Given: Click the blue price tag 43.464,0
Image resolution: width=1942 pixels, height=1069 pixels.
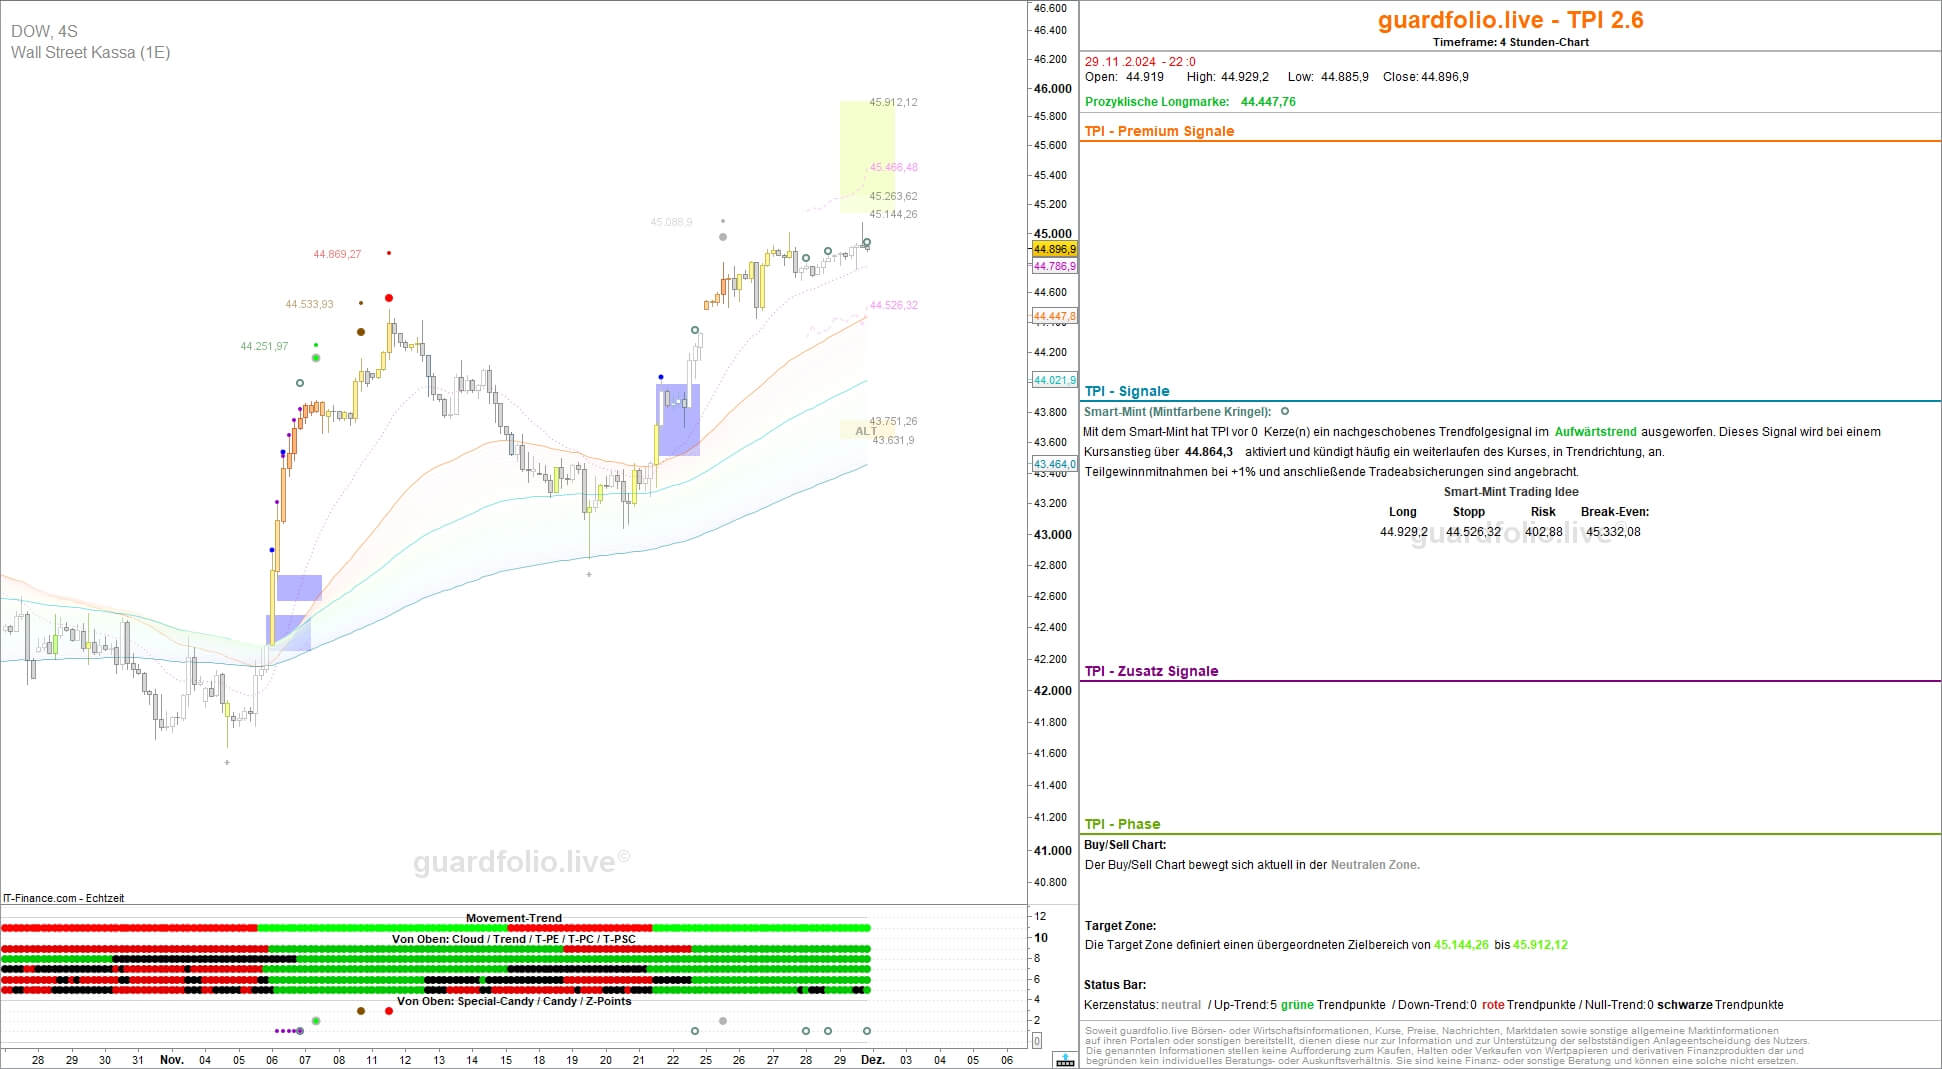Looking at the screenshot, I should tap(1054, 464).
